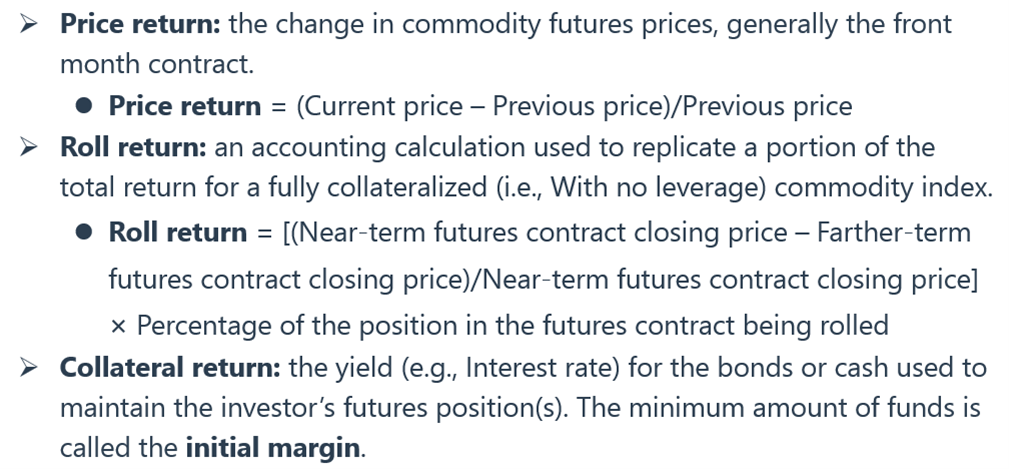Click the arrow bullet before Roll return

tap(30, 148)
